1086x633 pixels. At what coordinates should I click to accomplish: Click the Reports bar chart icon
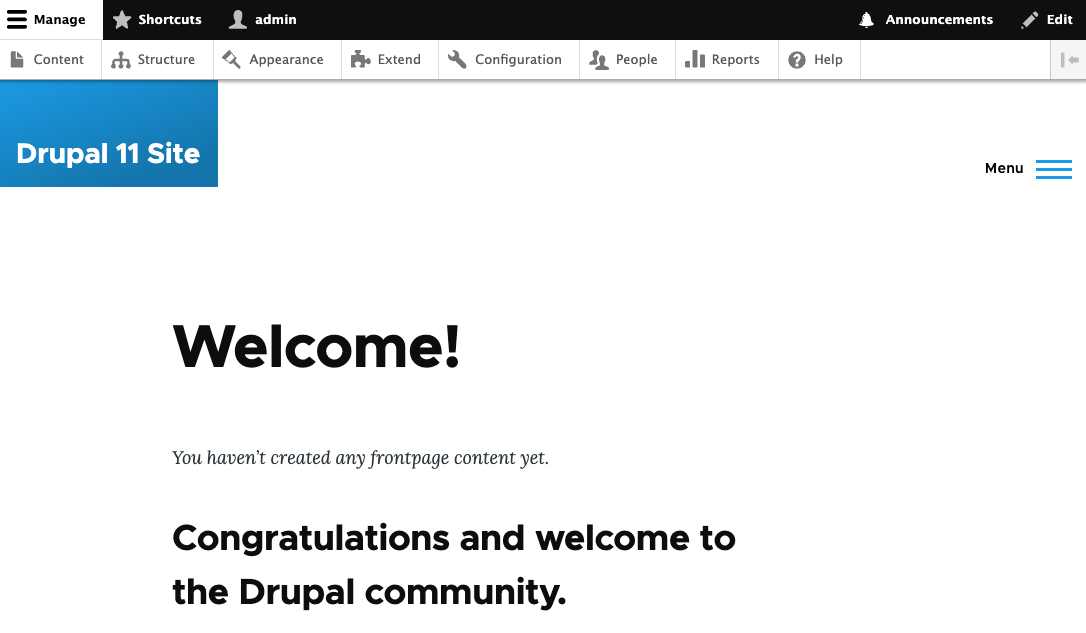click(695, 60)
